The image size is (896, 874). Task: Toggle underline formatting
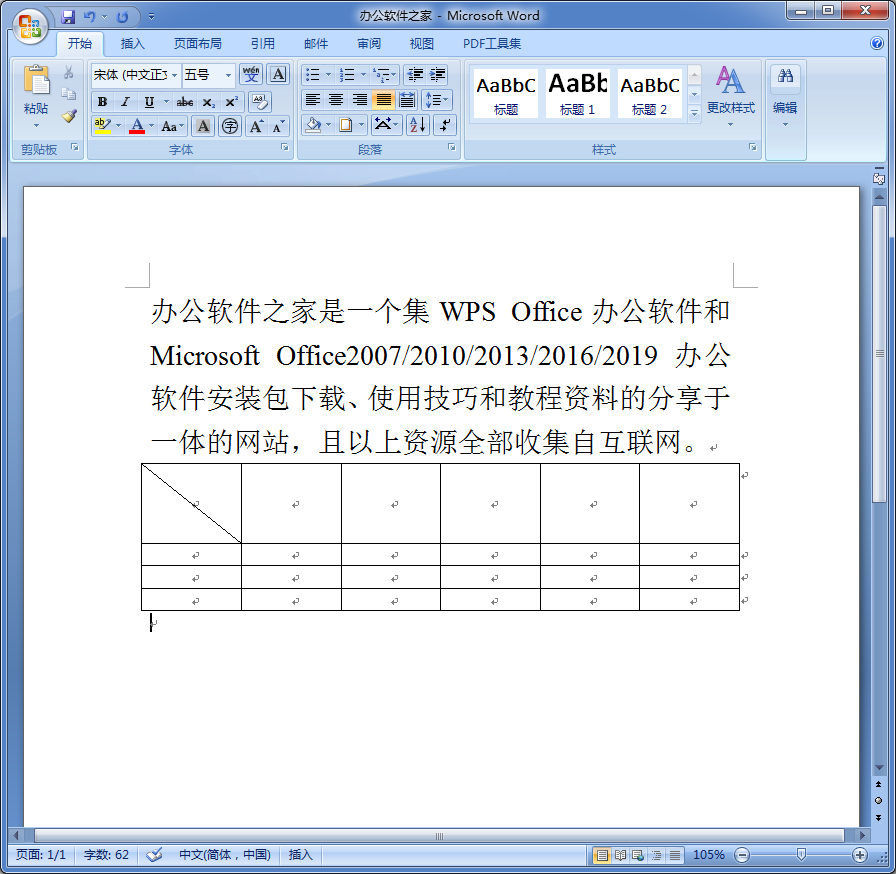tap(149, 102)
